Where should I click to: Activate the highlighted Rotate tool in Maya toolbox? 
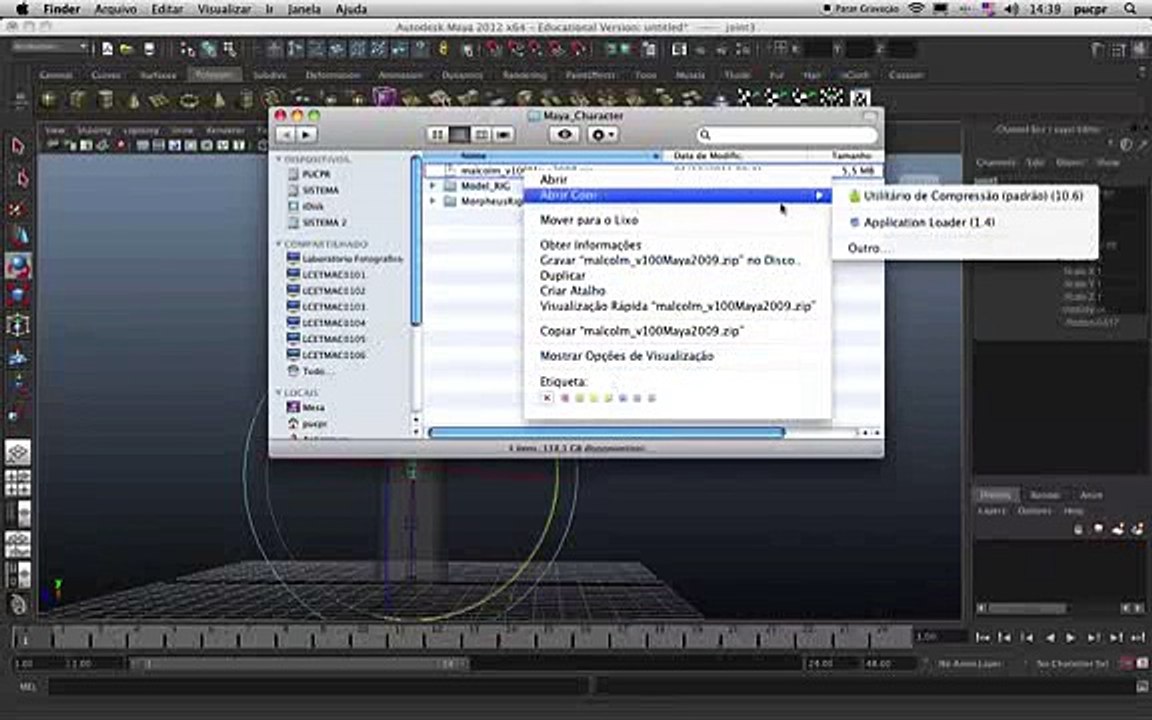coord(18,266)
